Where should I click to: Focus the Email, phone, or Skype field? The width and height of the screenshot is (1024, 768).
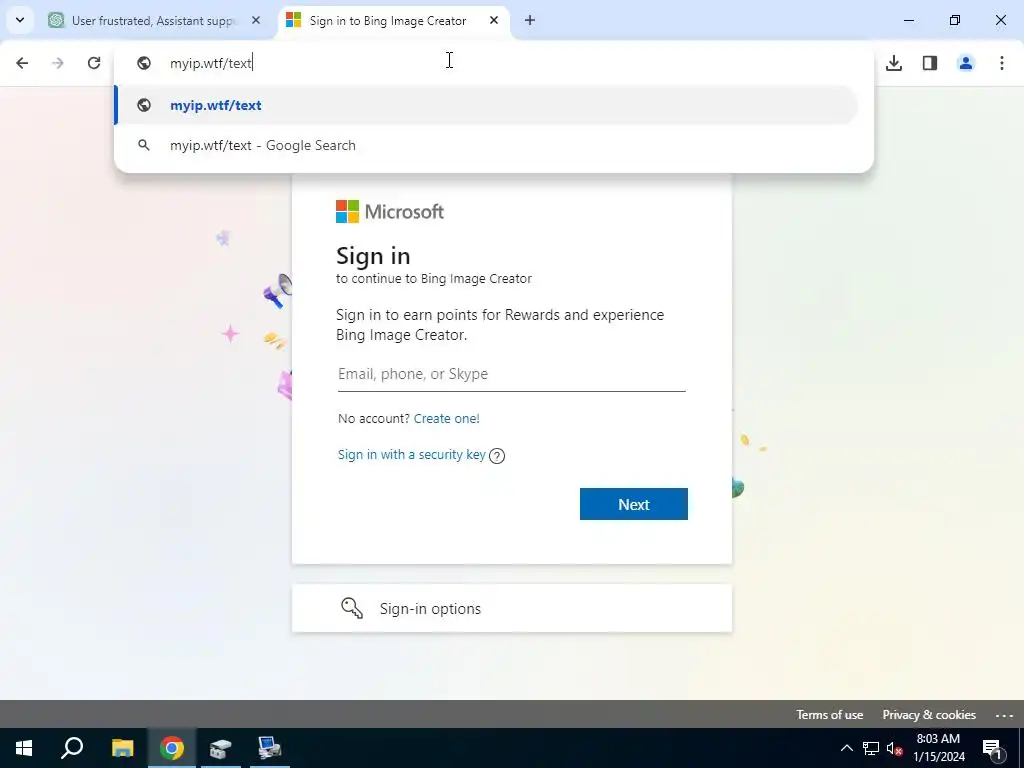point(511,374)
